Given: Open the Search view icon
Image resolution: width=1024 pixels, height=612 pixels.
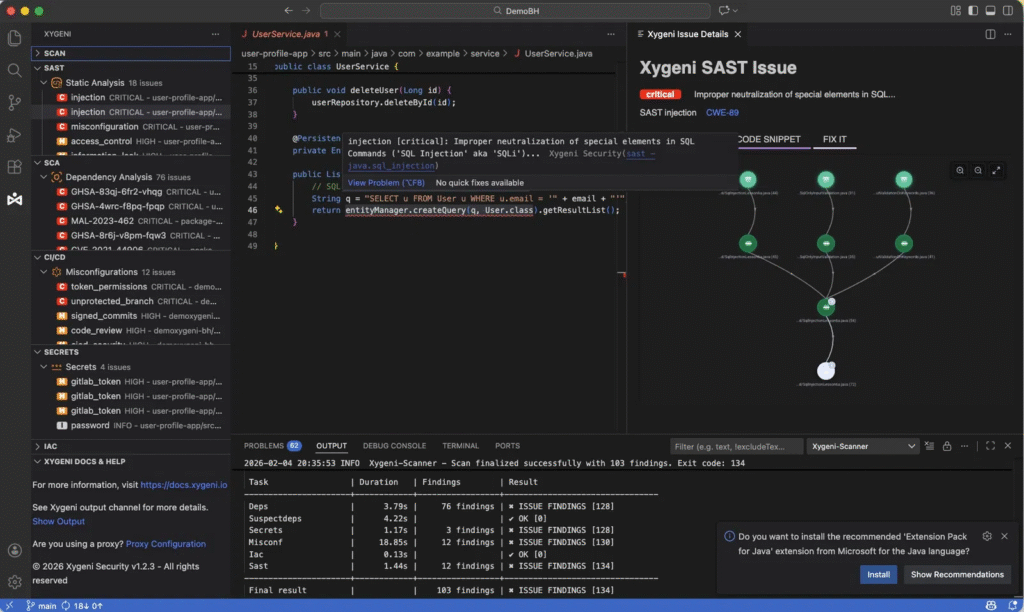Looking at the screenshot, I should click(14, 70).
